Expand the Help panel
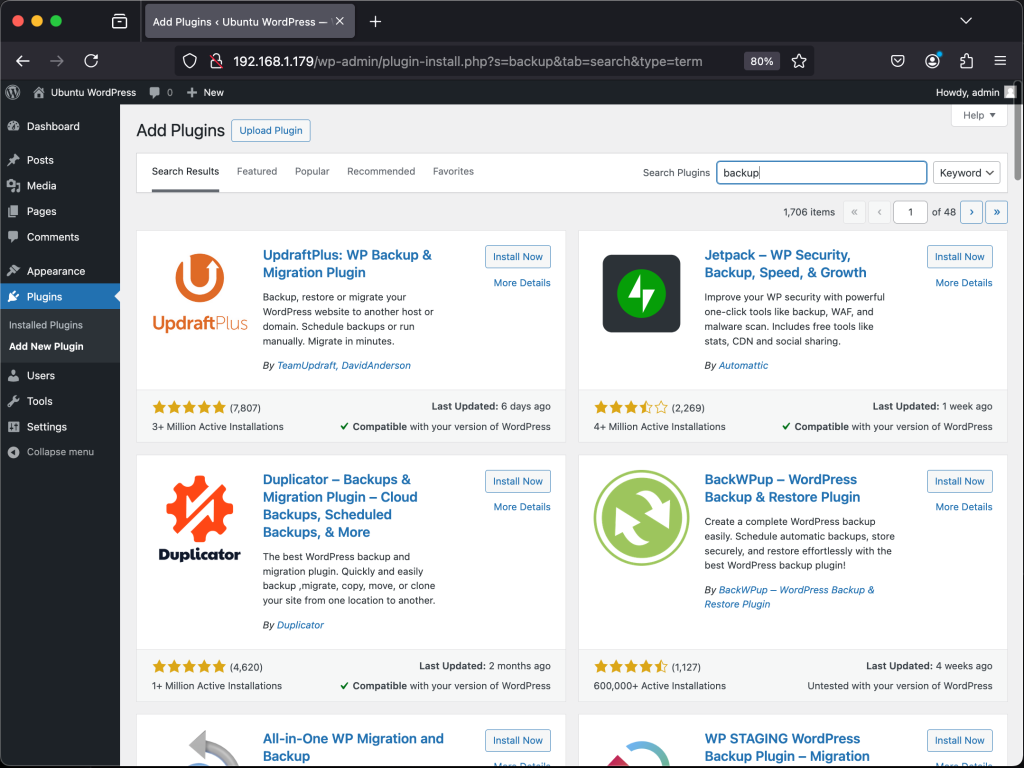 (x=978, y=115)
